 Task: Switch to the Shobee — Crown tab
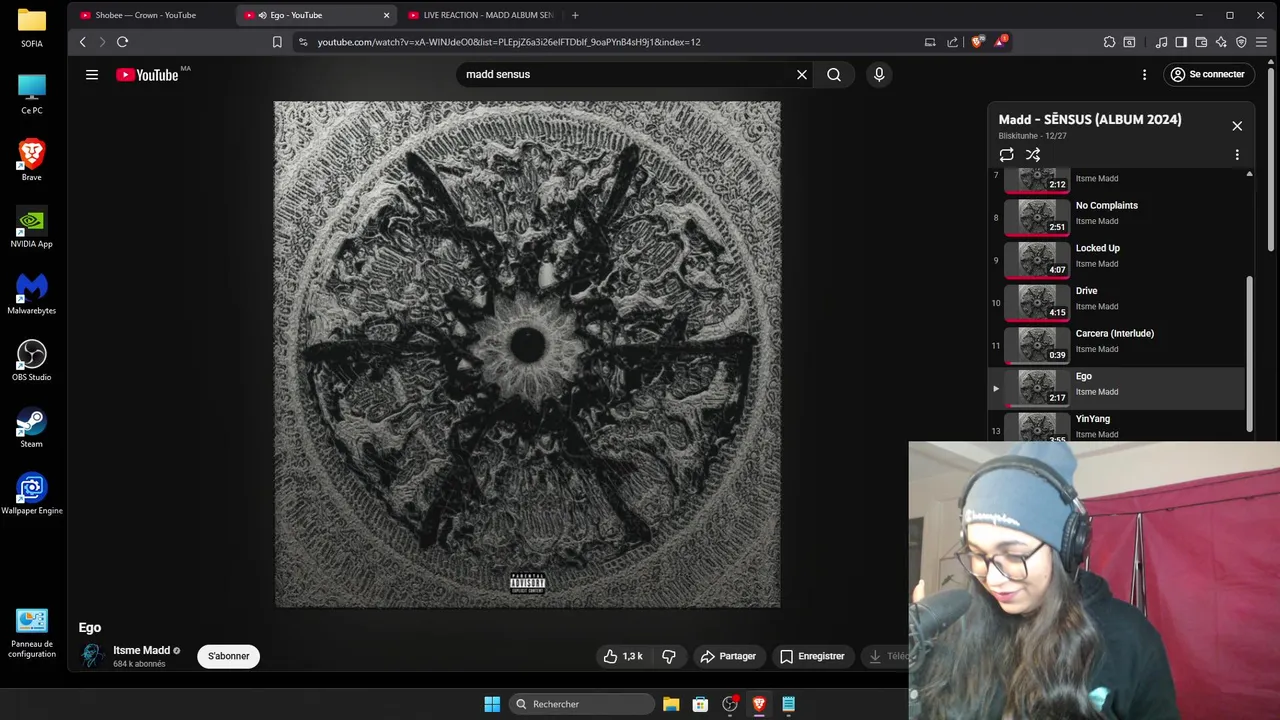[x=148, y=15]
